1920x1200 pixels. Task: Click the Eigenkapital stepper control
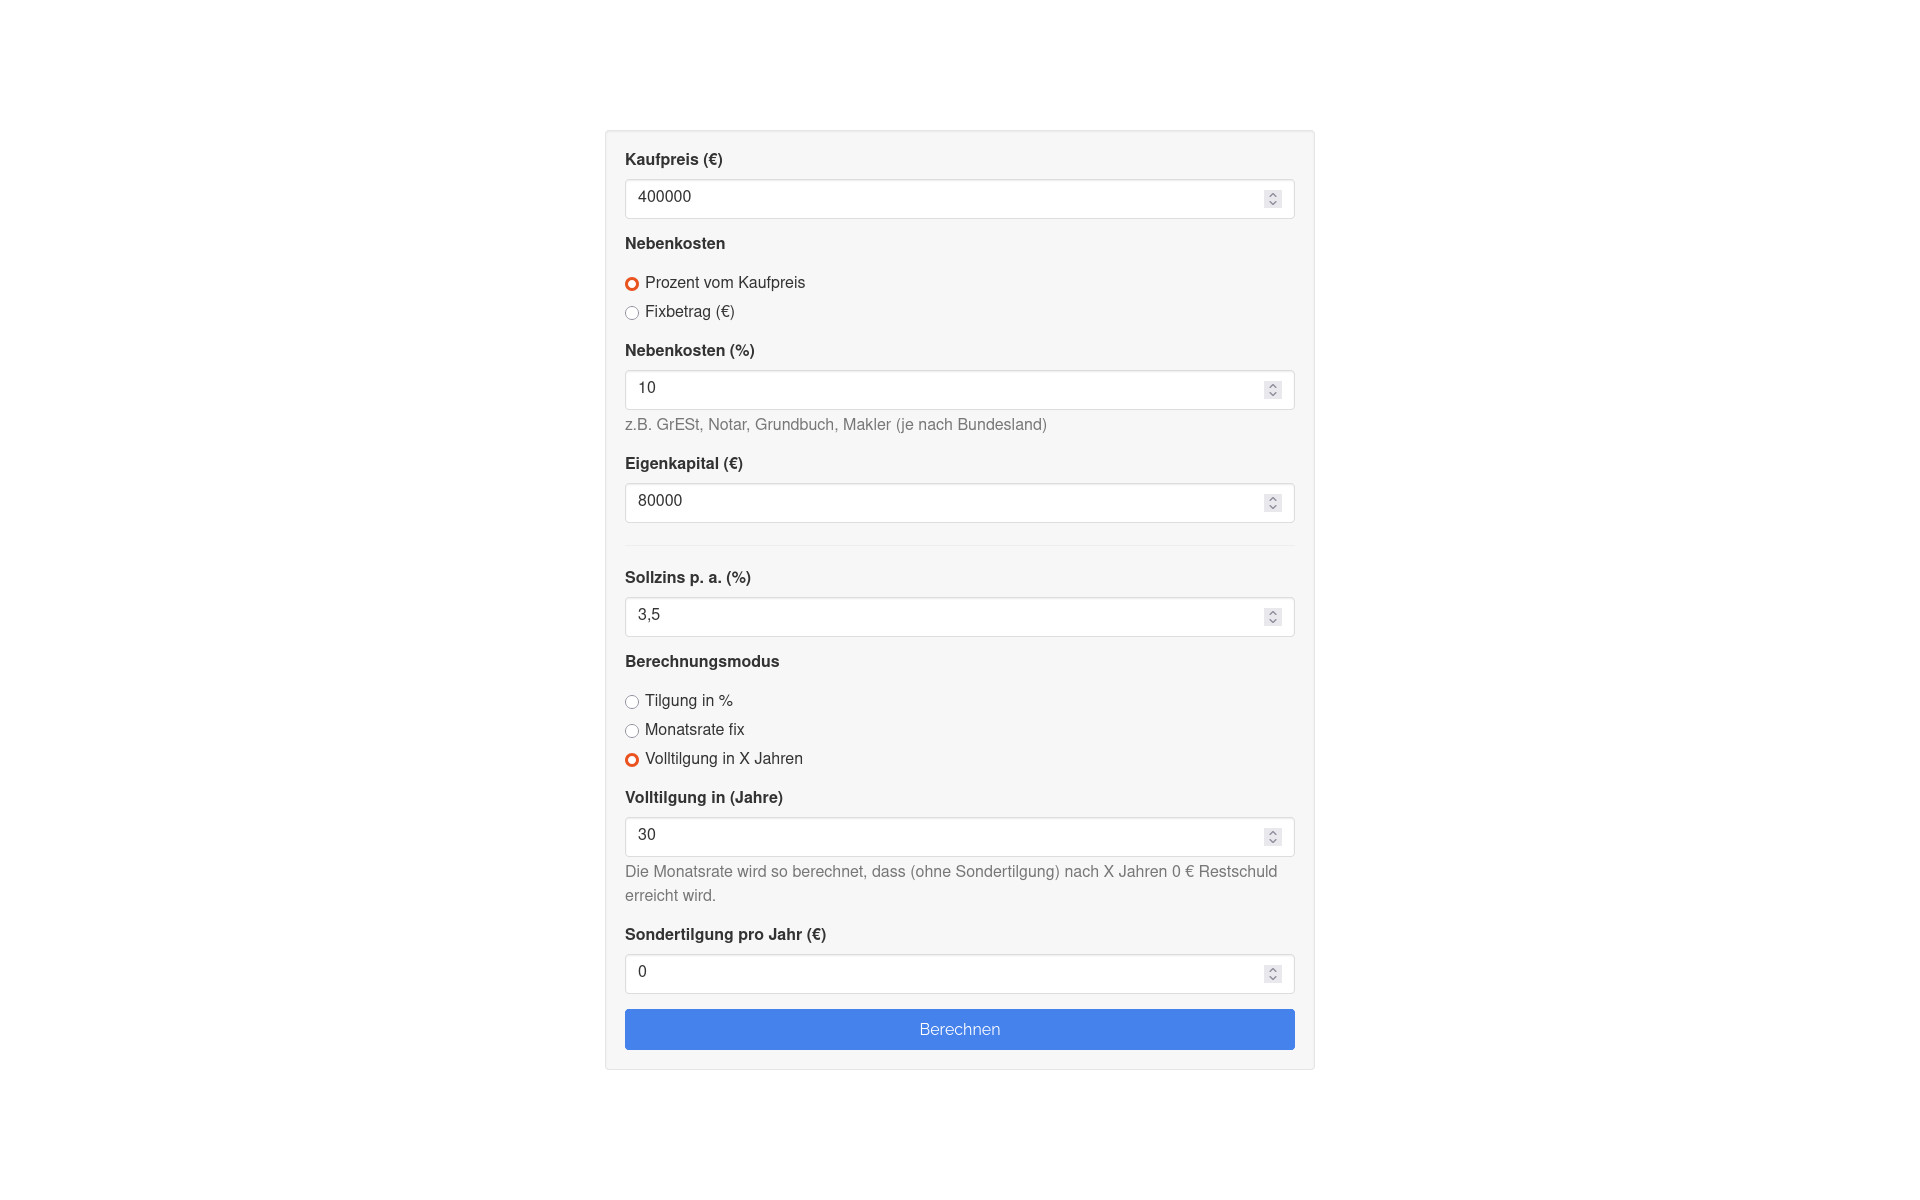[1272, 503]
